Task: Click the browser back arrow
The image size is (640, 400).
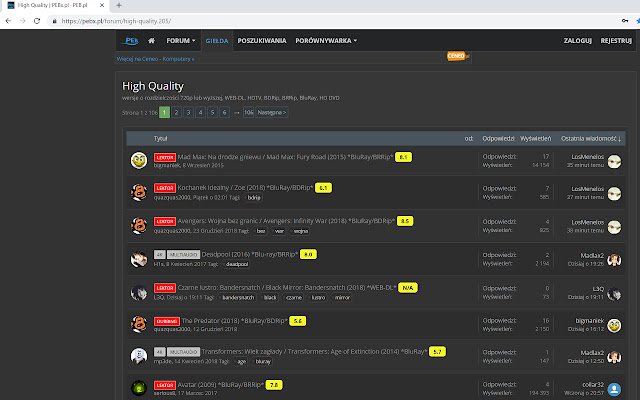Action: point(8,21)
